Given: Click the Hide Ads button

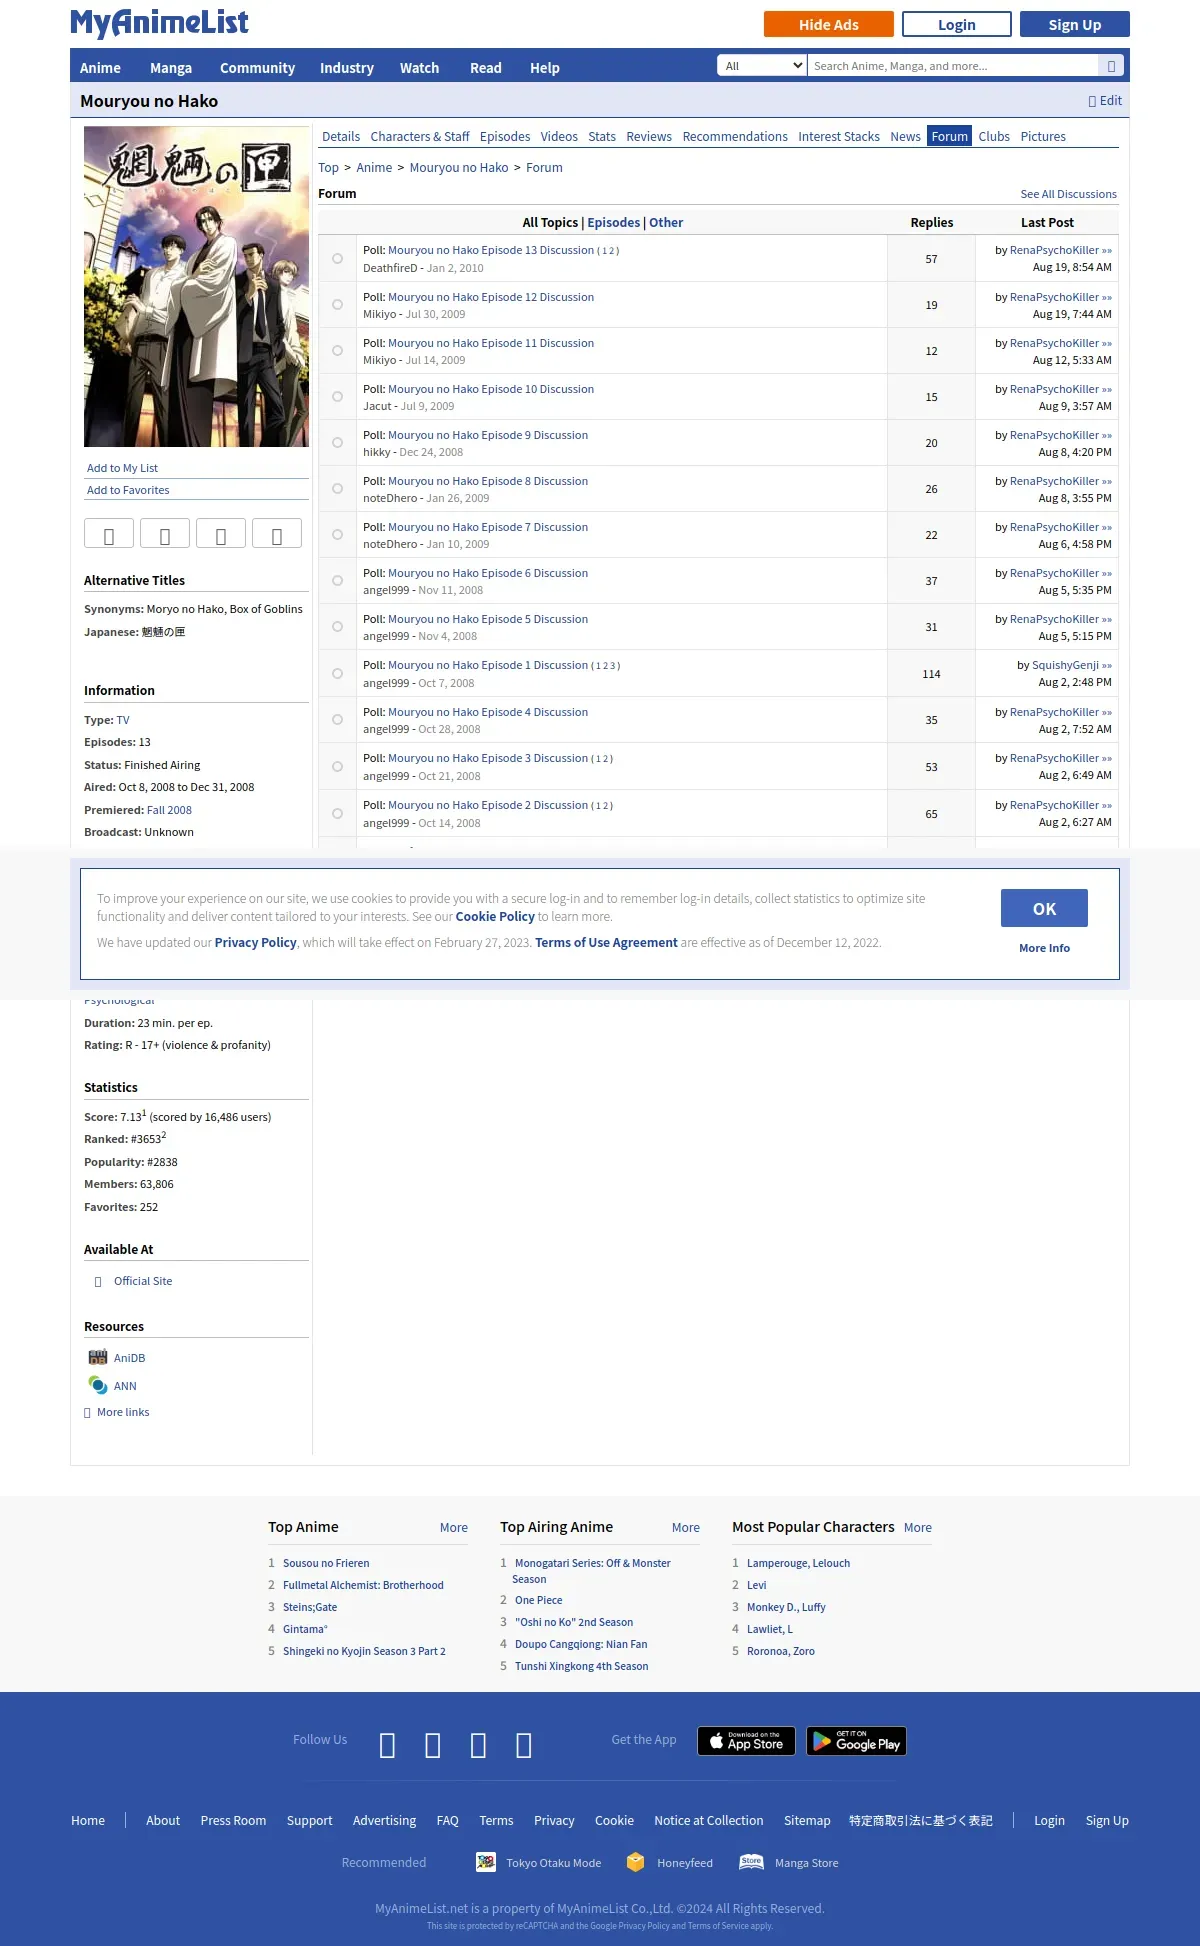Looking at the screenshot, I should point(828,24).
